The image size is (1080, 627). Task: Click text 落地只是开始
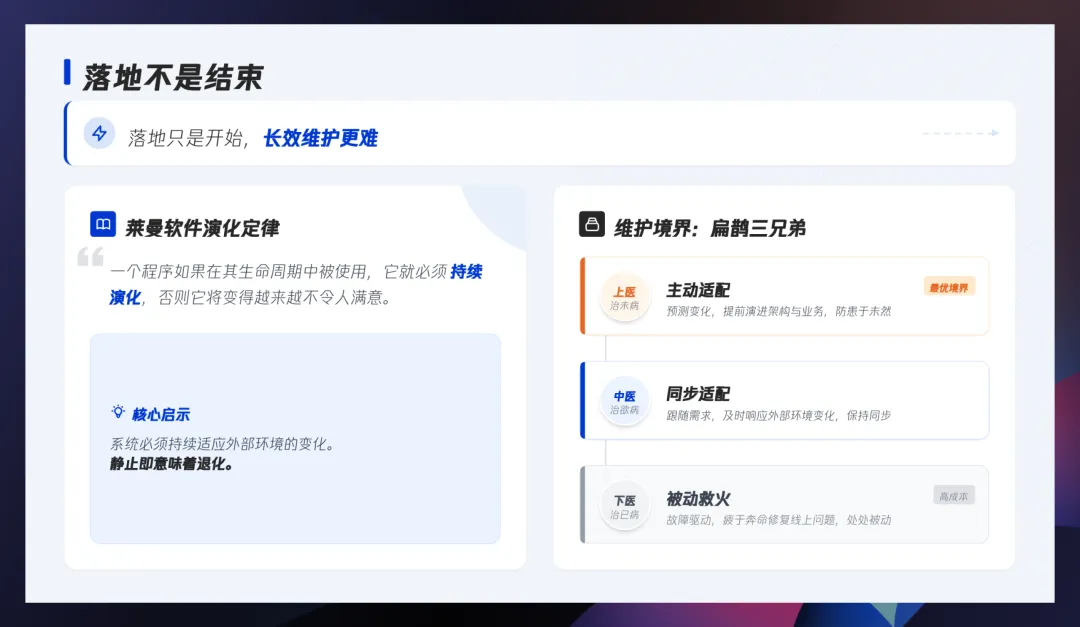(x=186, y=138)
